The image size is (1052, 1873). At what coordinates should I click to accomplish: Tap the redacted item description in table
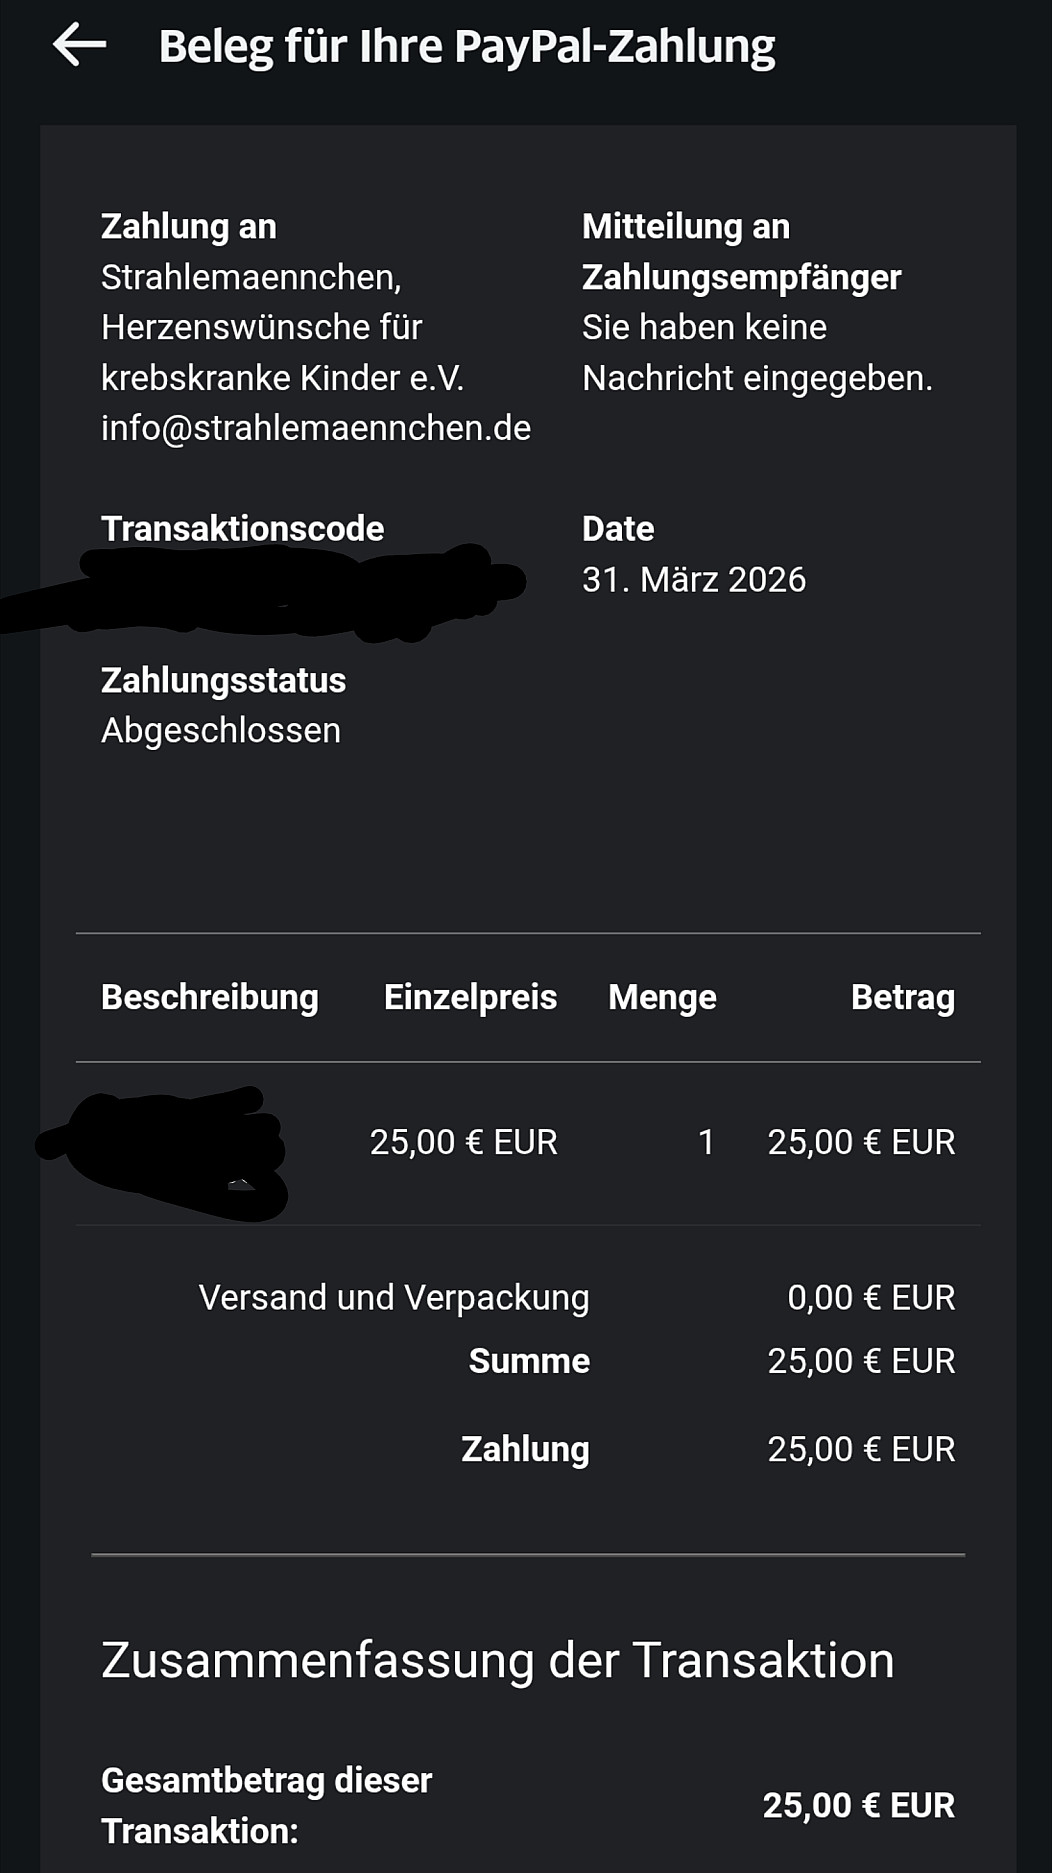point(170,1150)
